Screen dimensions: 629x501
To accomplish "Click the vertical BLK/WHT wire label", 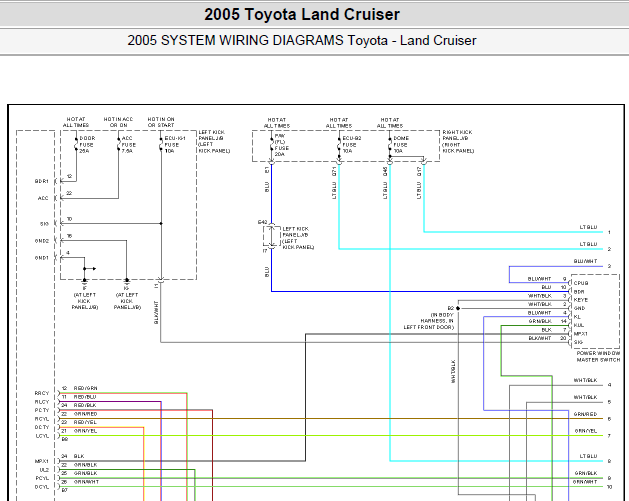I will point(156,312).
